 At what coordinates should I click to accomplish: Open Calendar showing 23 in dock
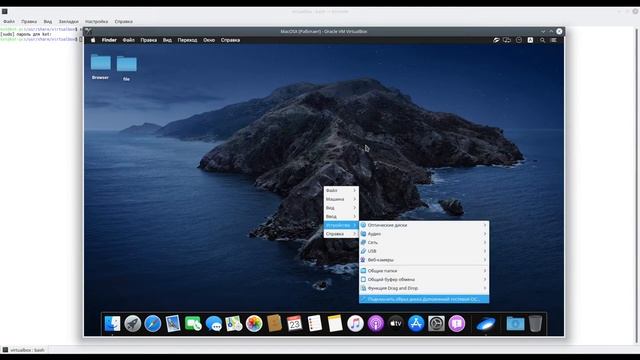(294, 324)
